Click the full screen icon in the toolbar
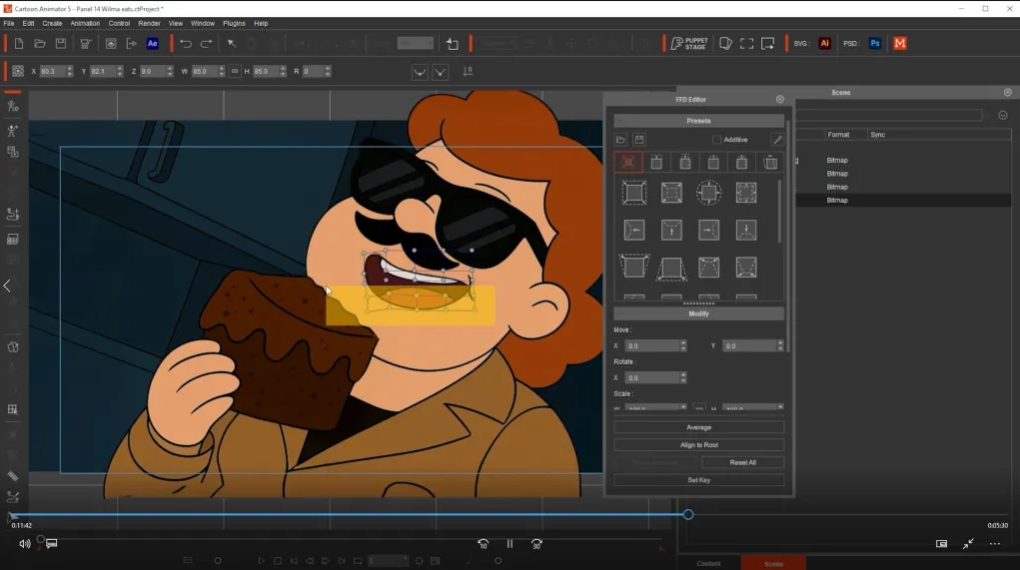 coord(747,44)
